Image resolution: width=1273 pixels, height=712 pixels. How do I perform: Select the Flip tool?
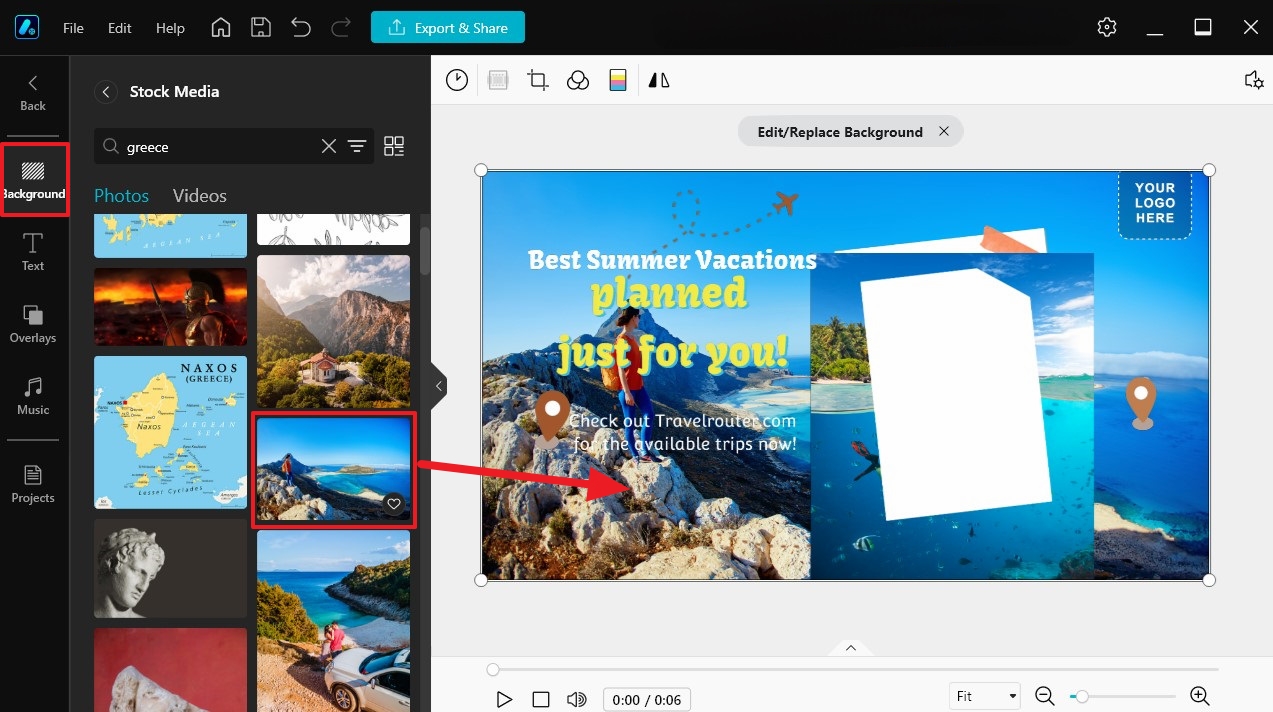(x=658, y=80)
